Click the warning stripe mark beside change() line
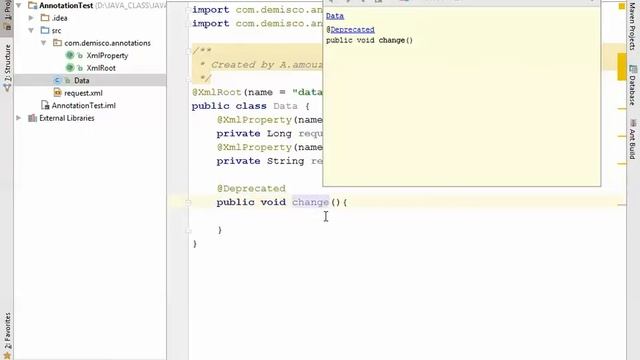The height and width of the screenshot is (360, 640). pyautogui.click(x=622, y=204)
